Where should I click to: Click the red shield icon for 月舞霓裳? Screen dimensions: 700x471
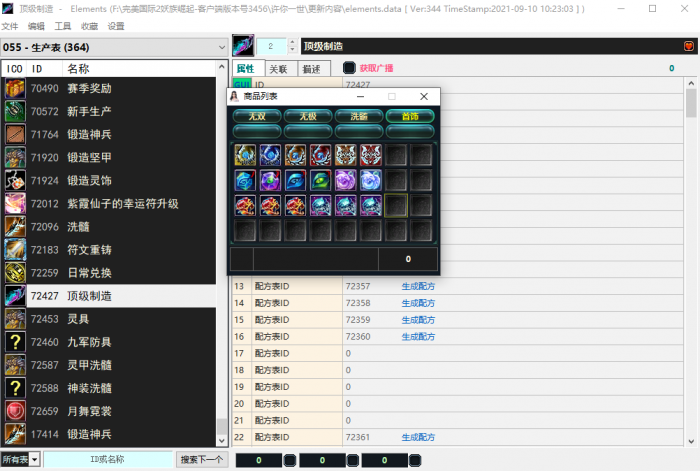(15, 411)
